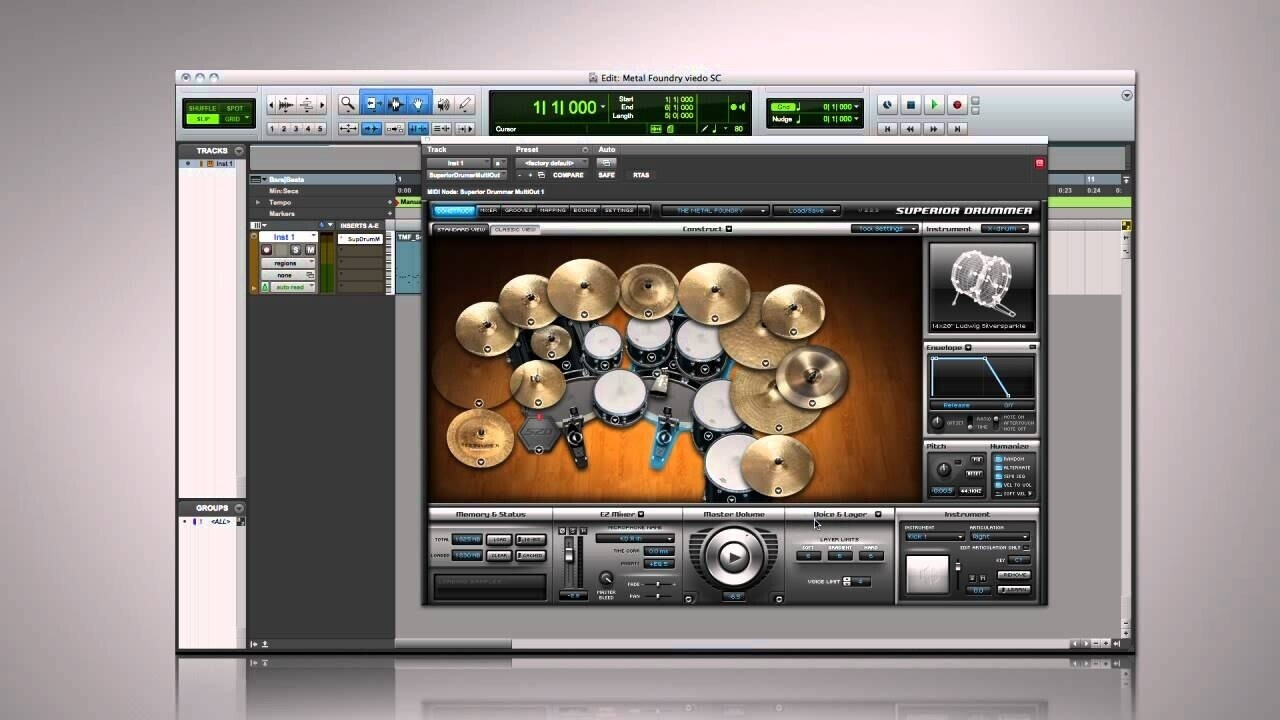This screenshot has height=720, width=1280.
Task: Click the red Record transport button
Action: (x=957, y=105)
